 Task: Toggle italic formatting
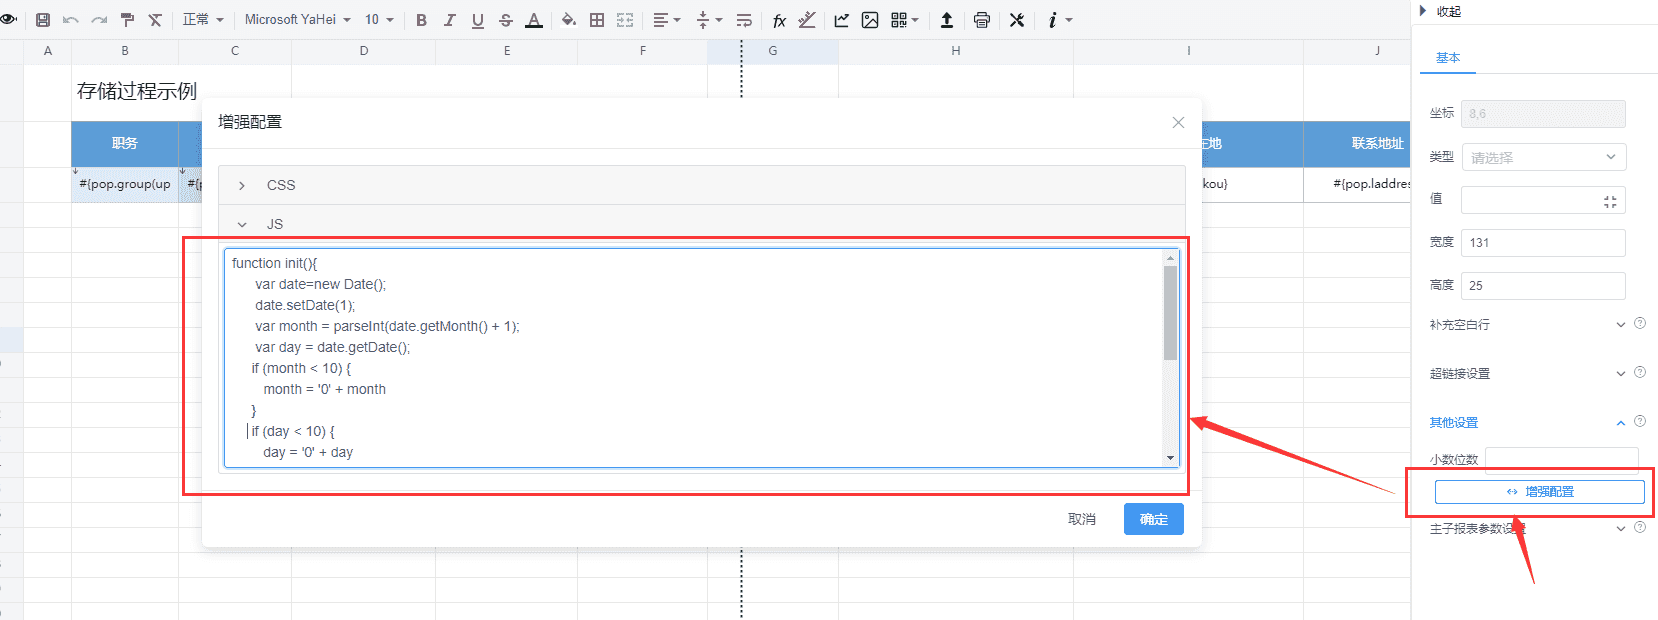(x=449, y=20)
